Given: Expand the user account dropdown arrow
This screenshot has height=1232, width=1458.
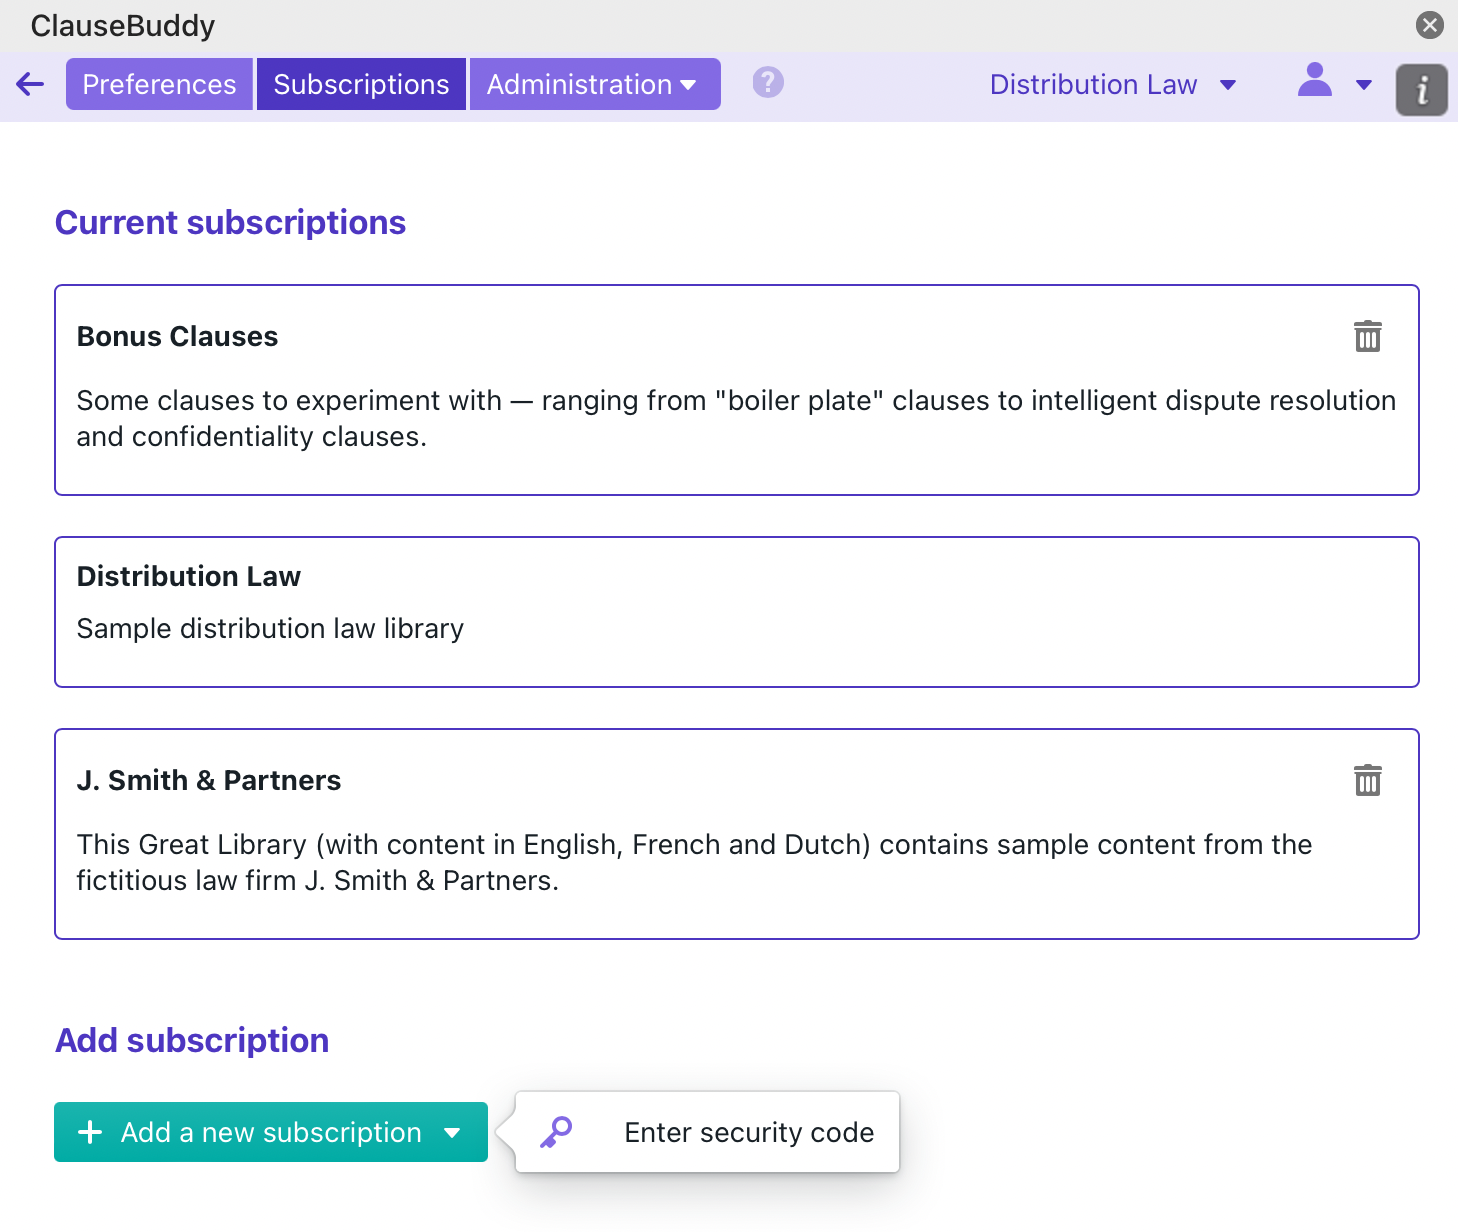Looking at the screenshot, I should tap(1364, 85).
